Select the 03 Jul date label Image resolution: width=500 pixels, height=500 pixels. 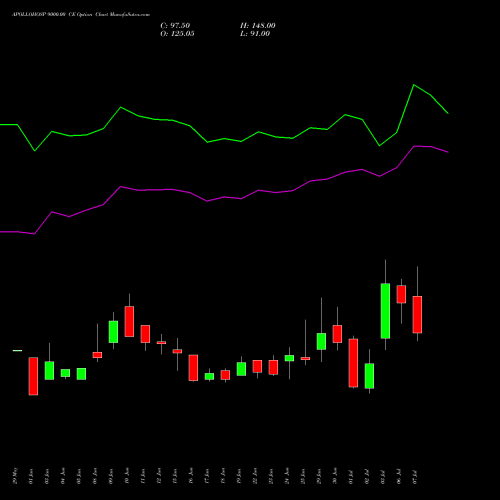pyautogui.click(x=383, y=477)
